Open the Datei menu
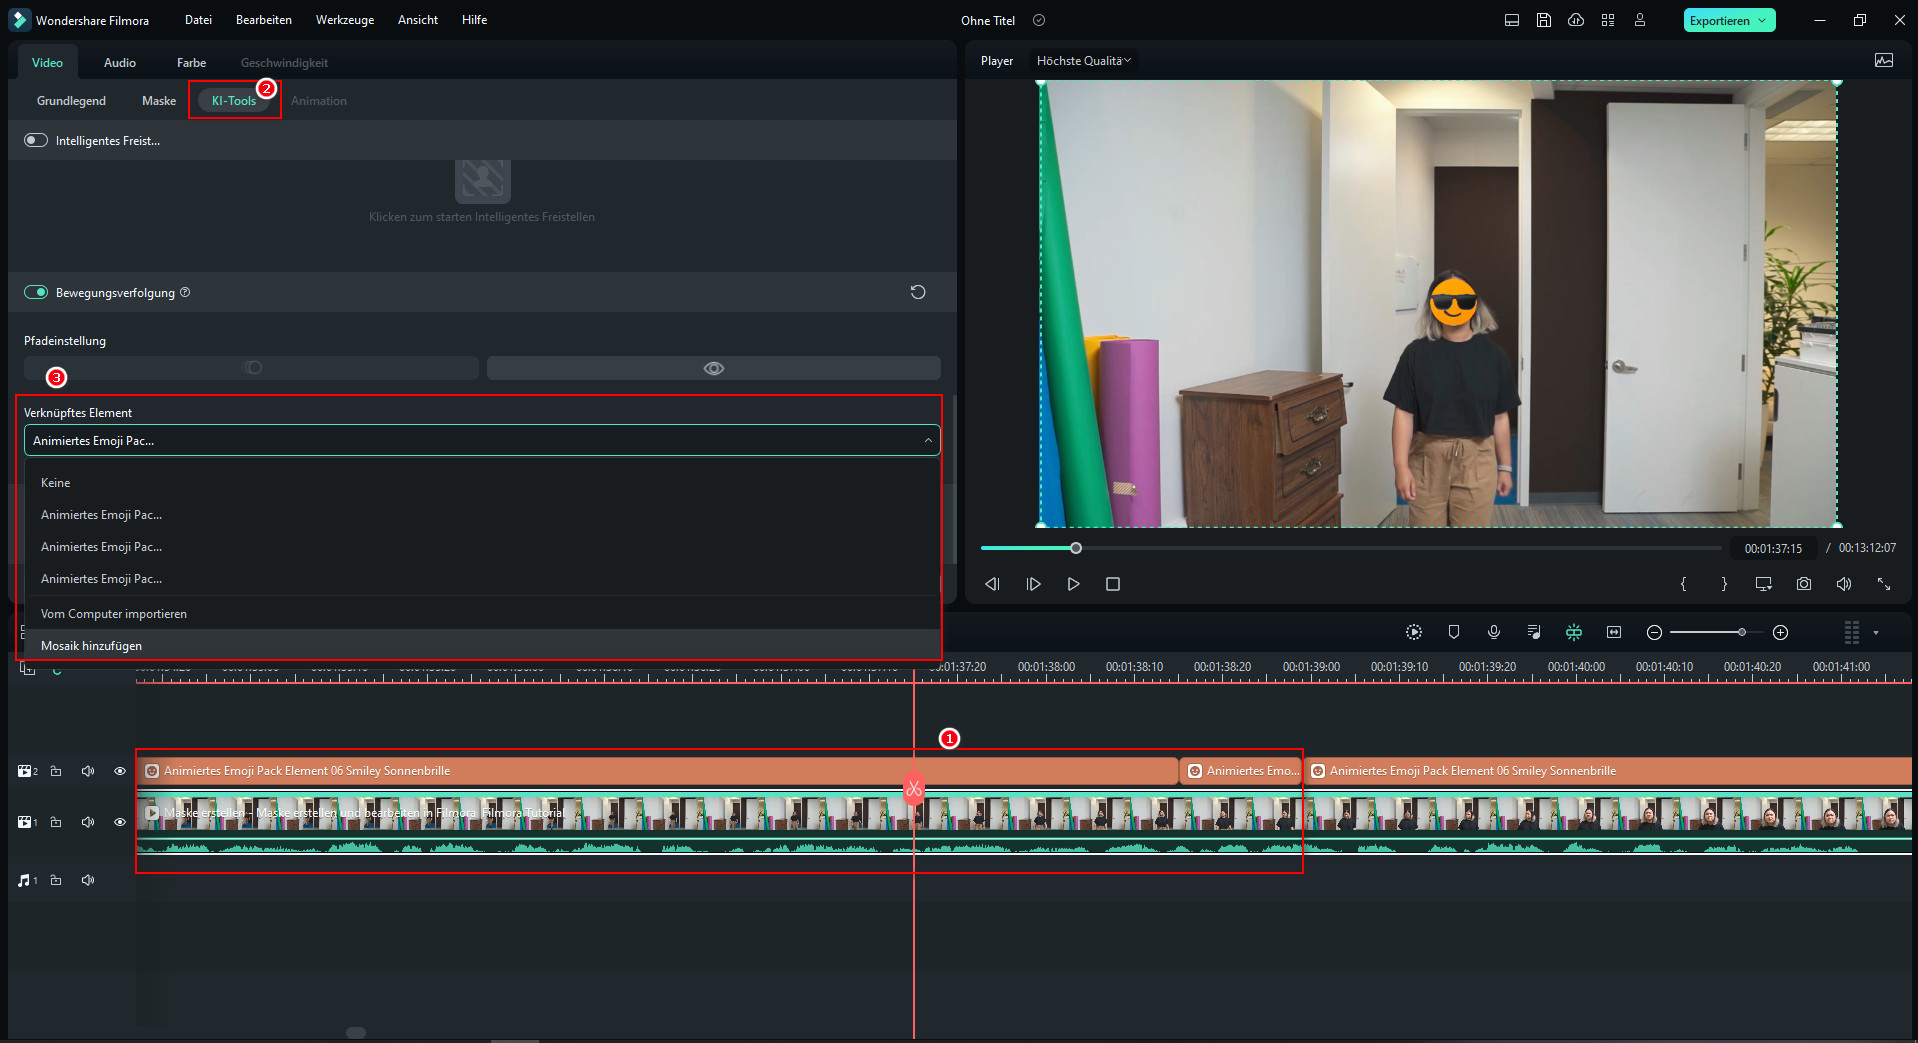 tap(198, 20)
